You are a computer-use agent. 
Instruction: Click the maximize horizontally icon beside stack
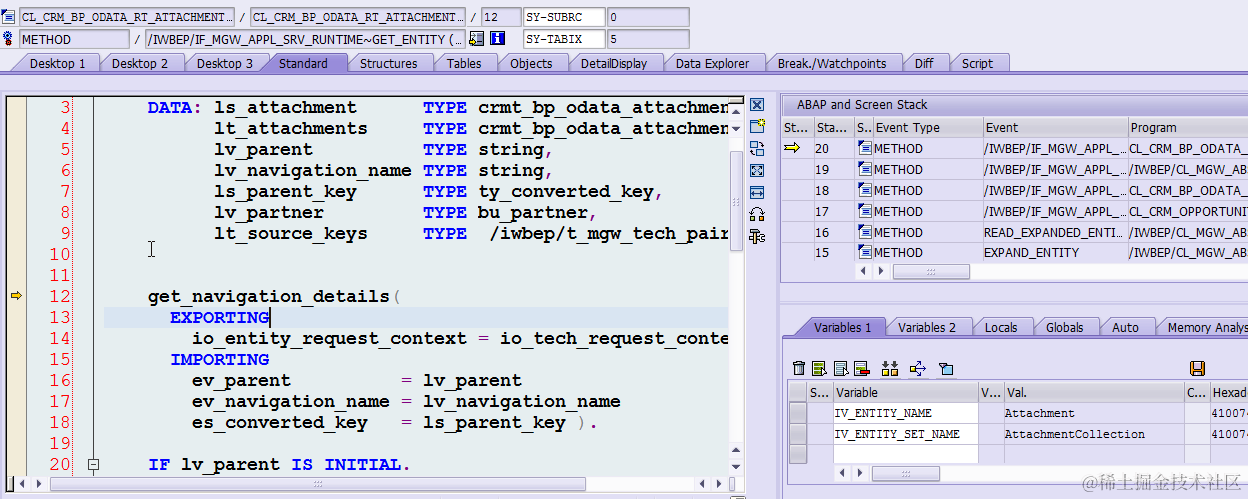pyautogui.click(x=757, y=192)
